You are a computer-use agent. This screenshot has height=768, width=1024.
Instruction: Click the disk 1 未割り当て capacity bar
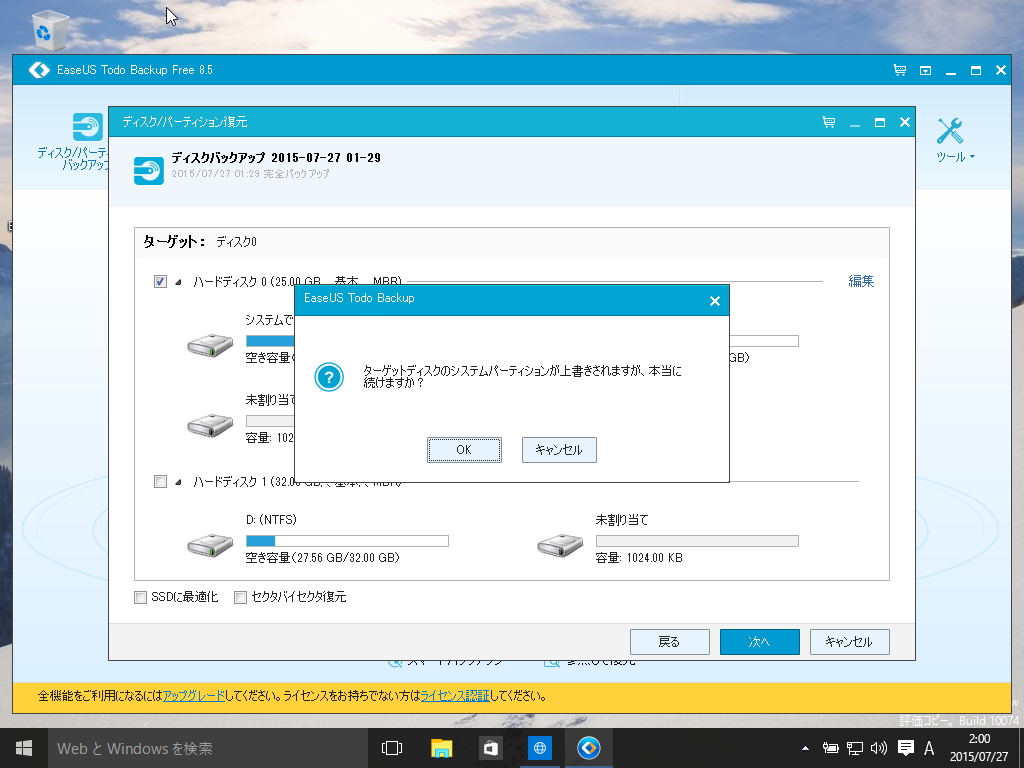[697, 541]
